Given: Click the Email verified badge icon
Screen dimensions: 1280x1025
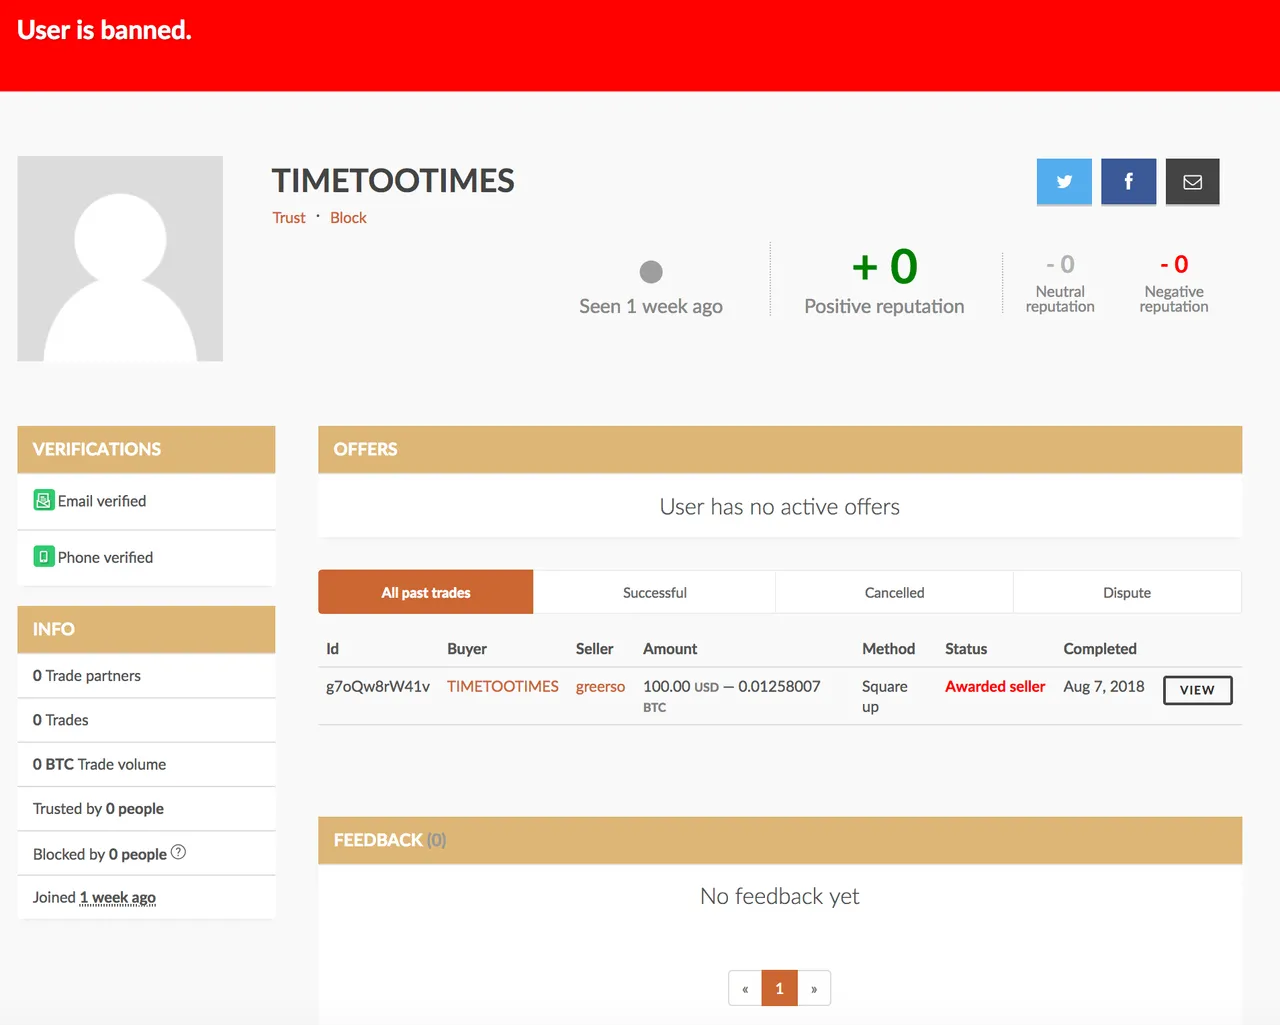Looking at the screenshot, I should (44, 500).
